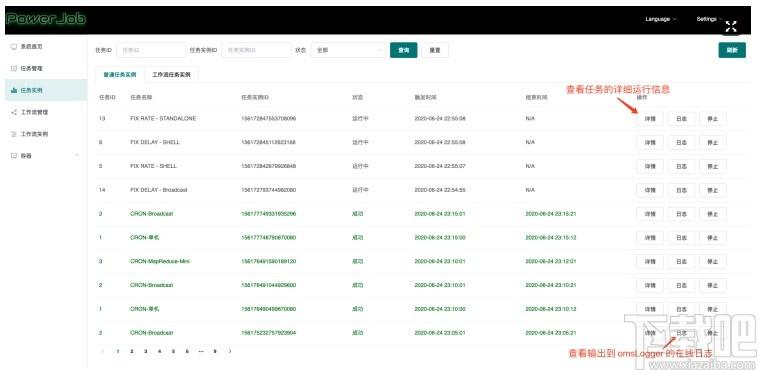This screenshot has height=370, width=759.
Task: Open 详情 for CRON-单机 triggered 23:10:00
Action: [x=650, y=309]
